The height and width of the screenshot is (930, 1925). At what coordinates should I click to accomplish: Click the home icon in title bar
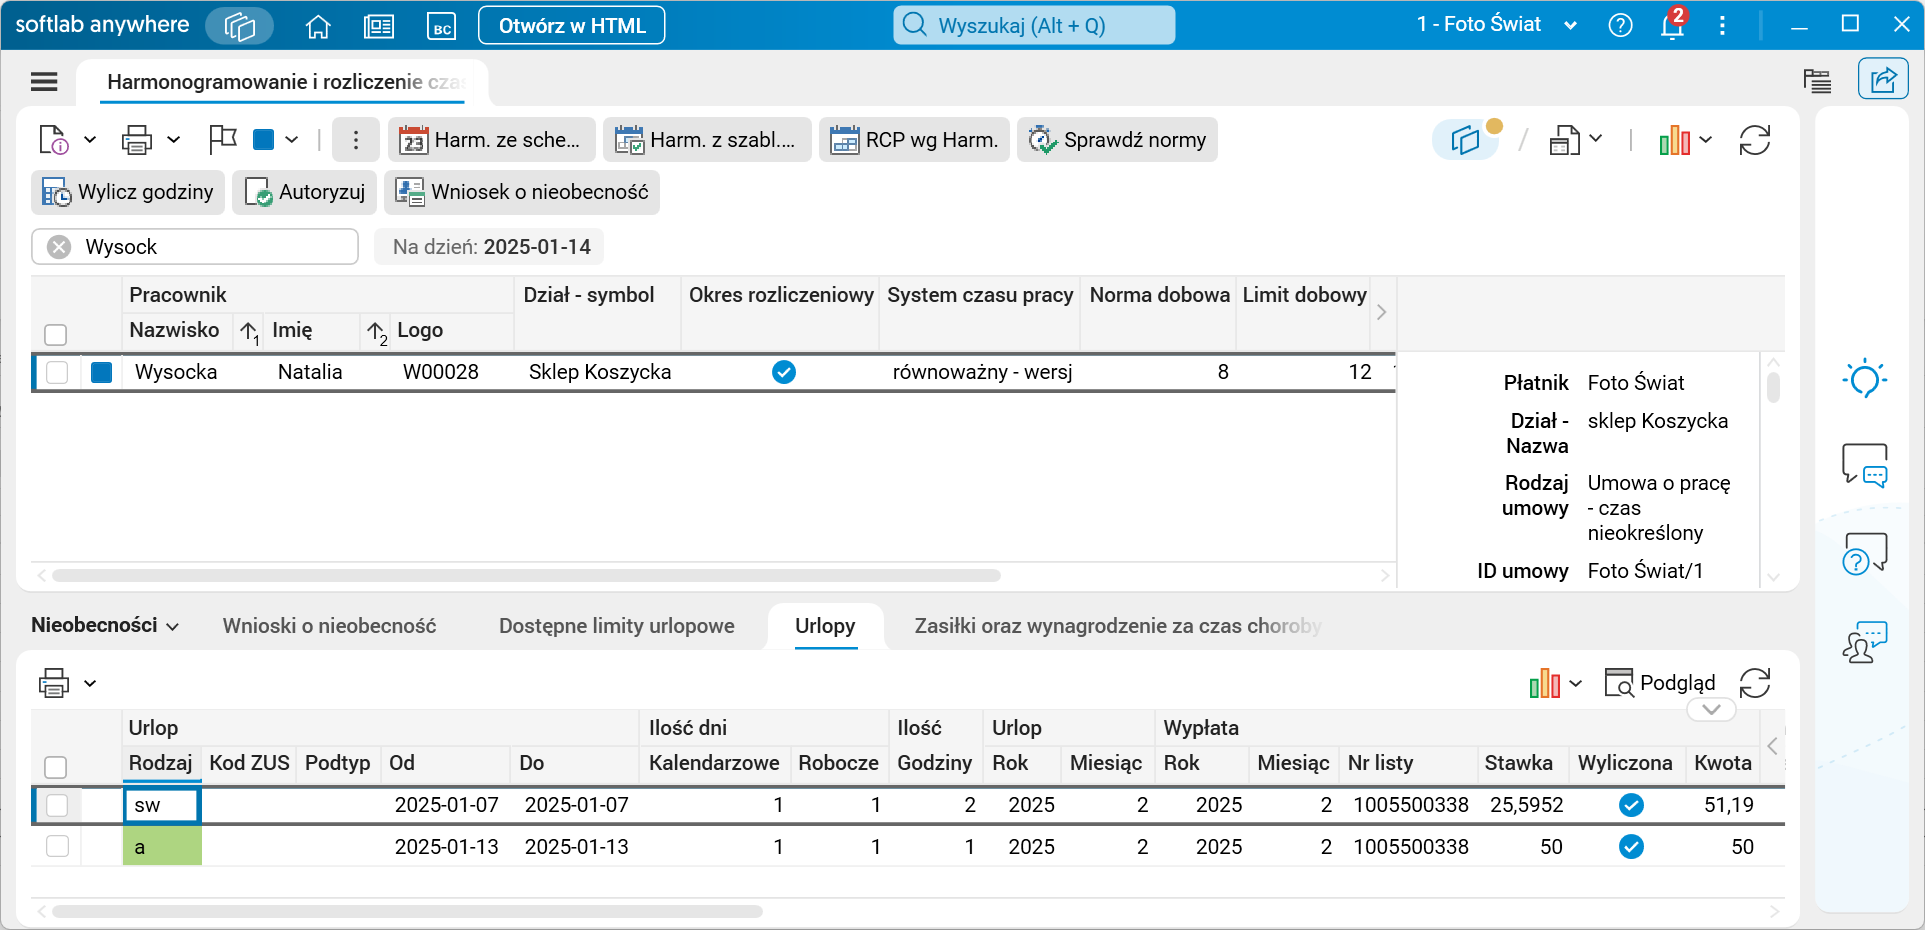(x=318, y=26)
